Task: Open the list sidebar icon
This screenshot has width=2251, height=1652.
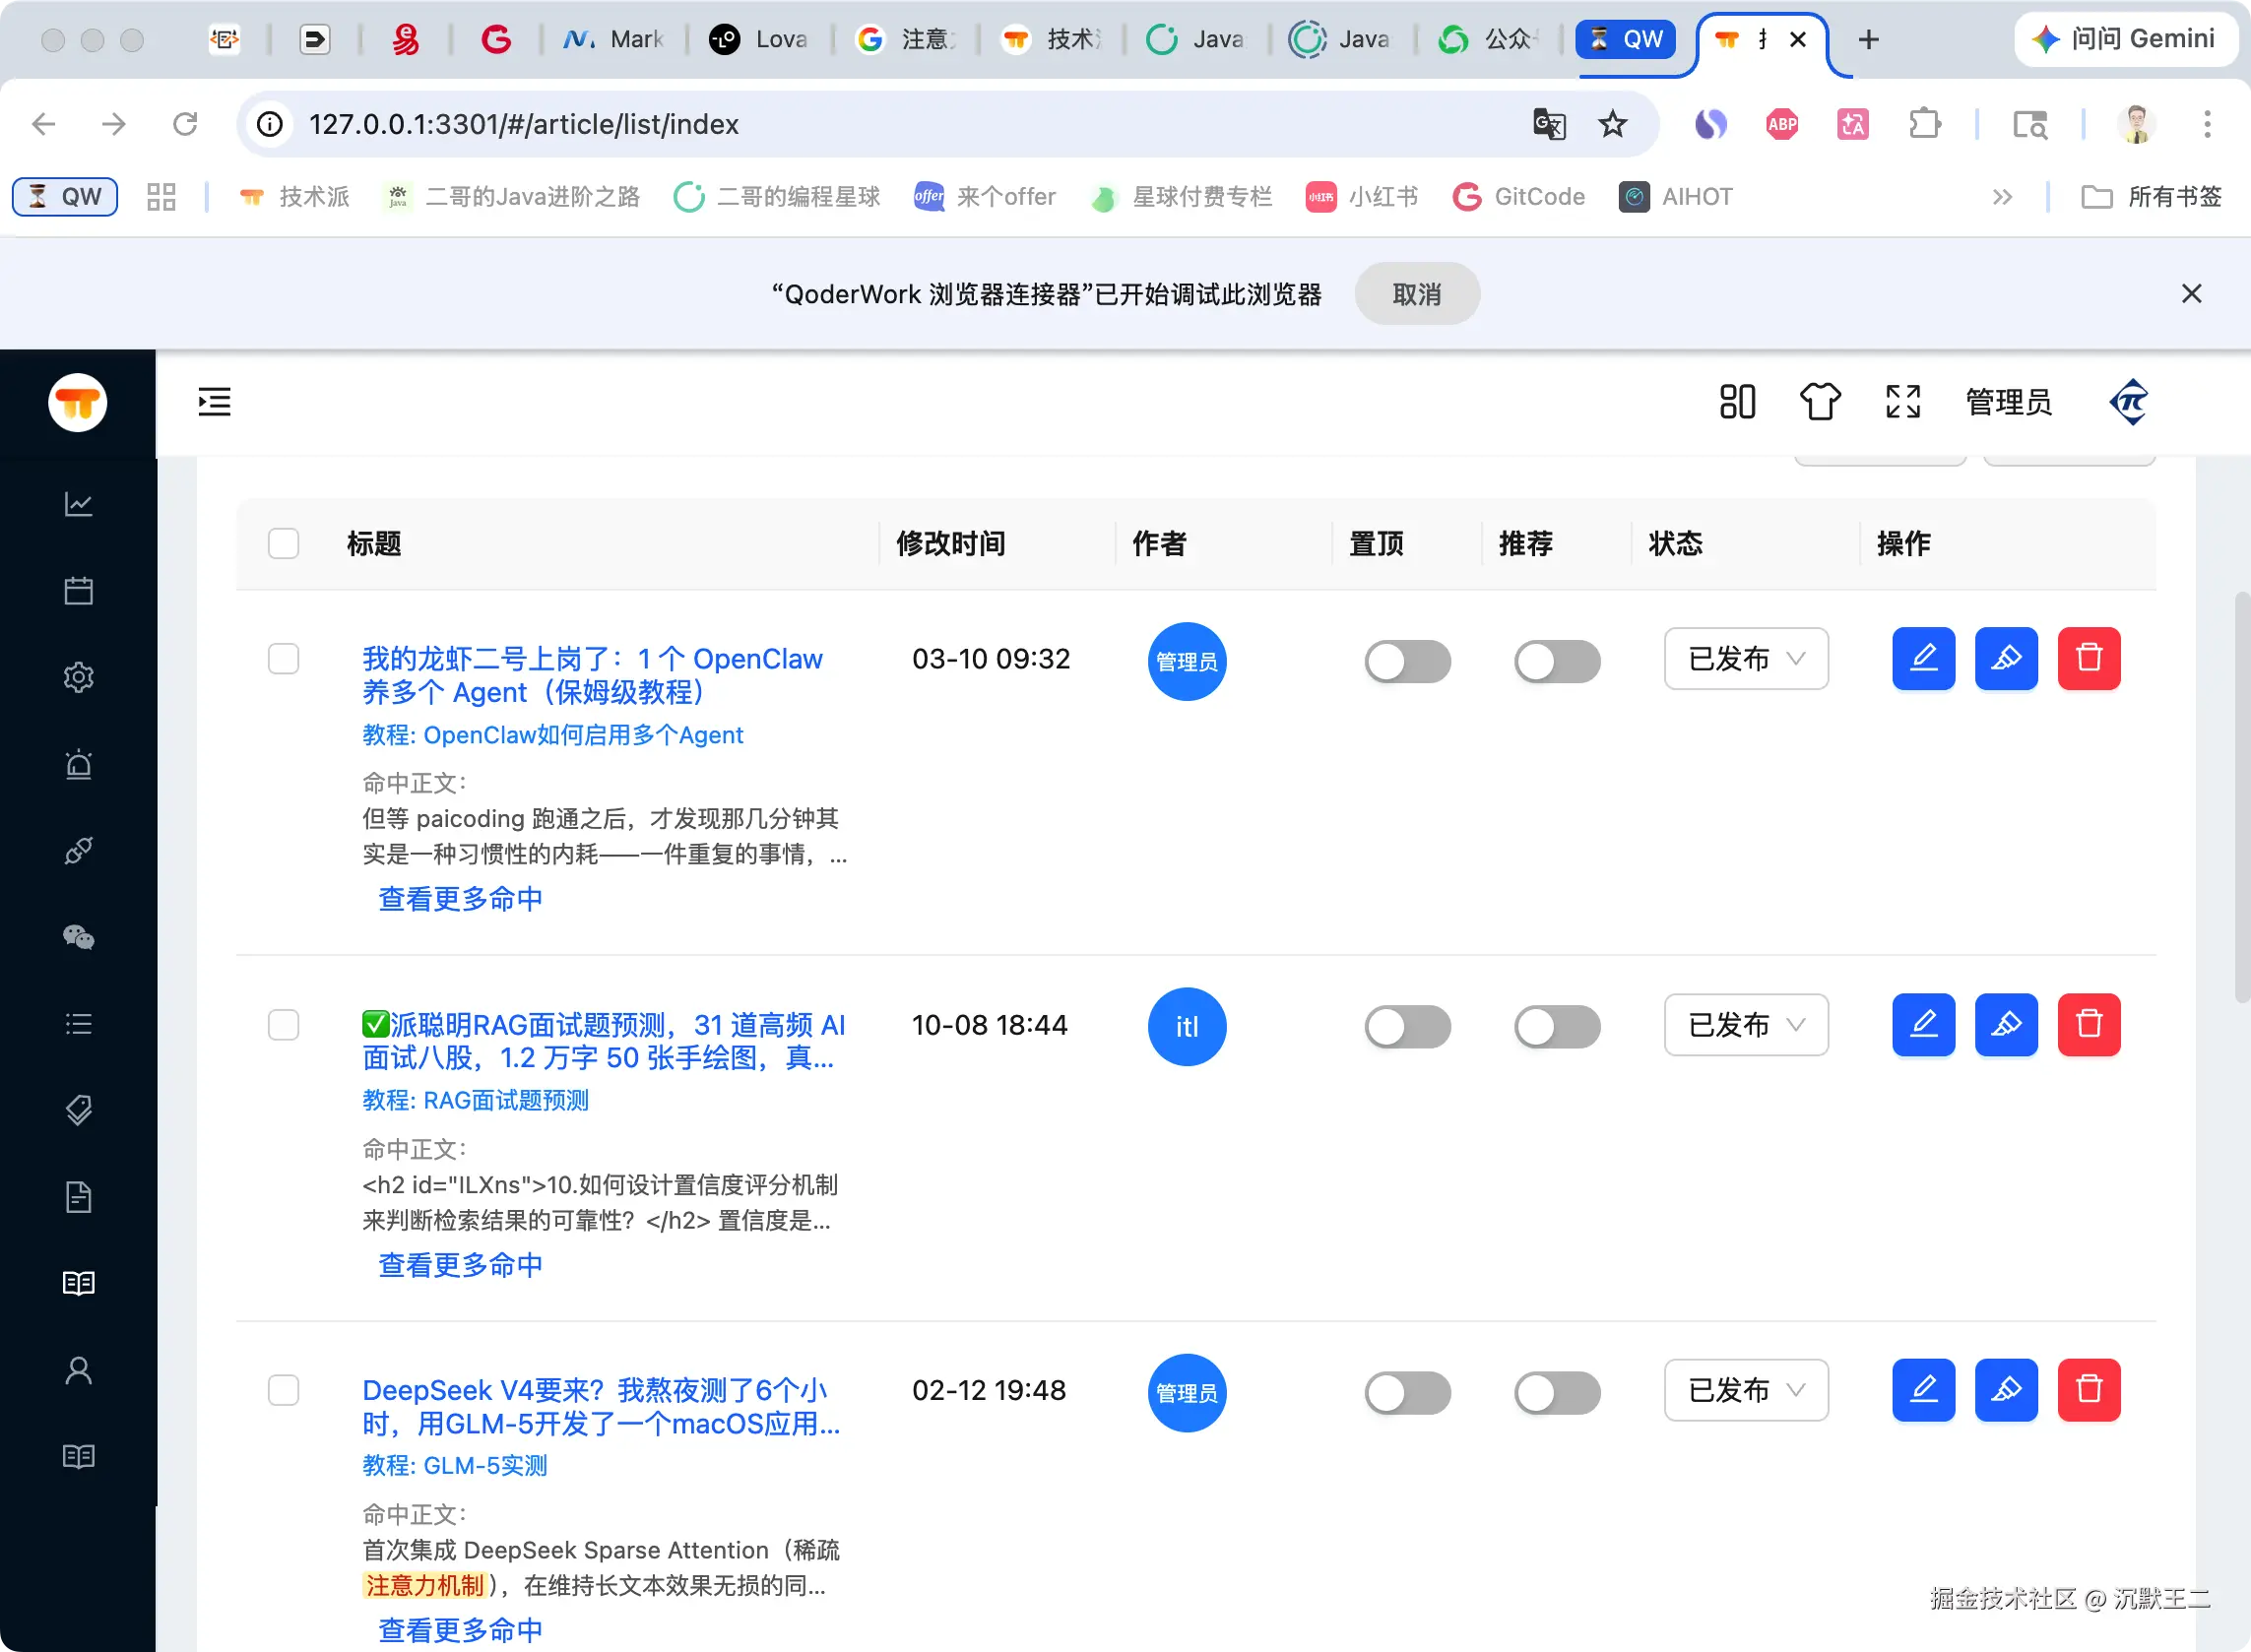Action: pos(78,1024)
